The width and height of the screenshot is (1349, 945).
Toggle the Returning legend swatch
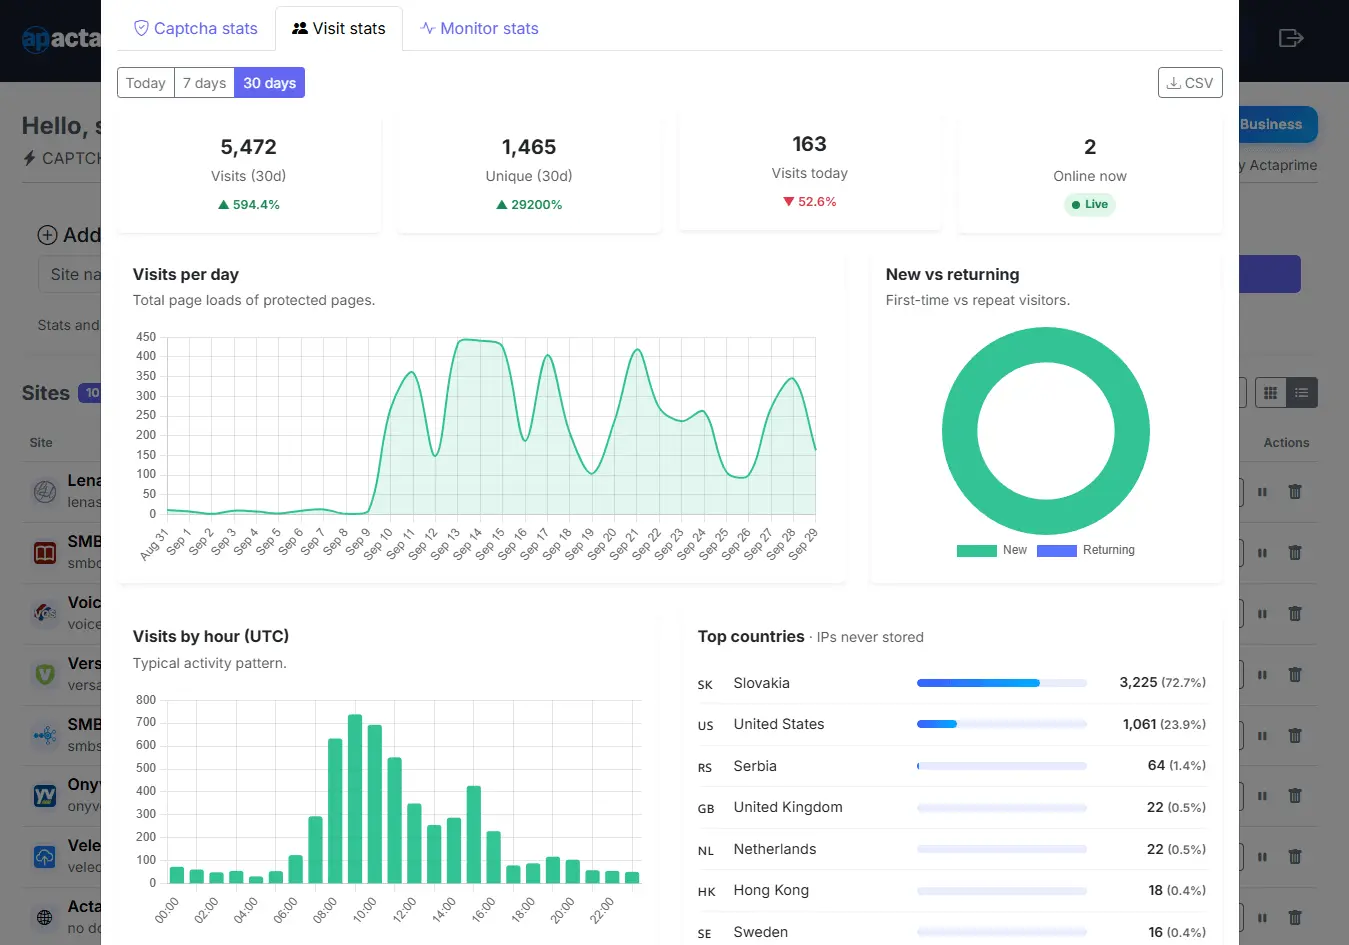pos(1056,551)
